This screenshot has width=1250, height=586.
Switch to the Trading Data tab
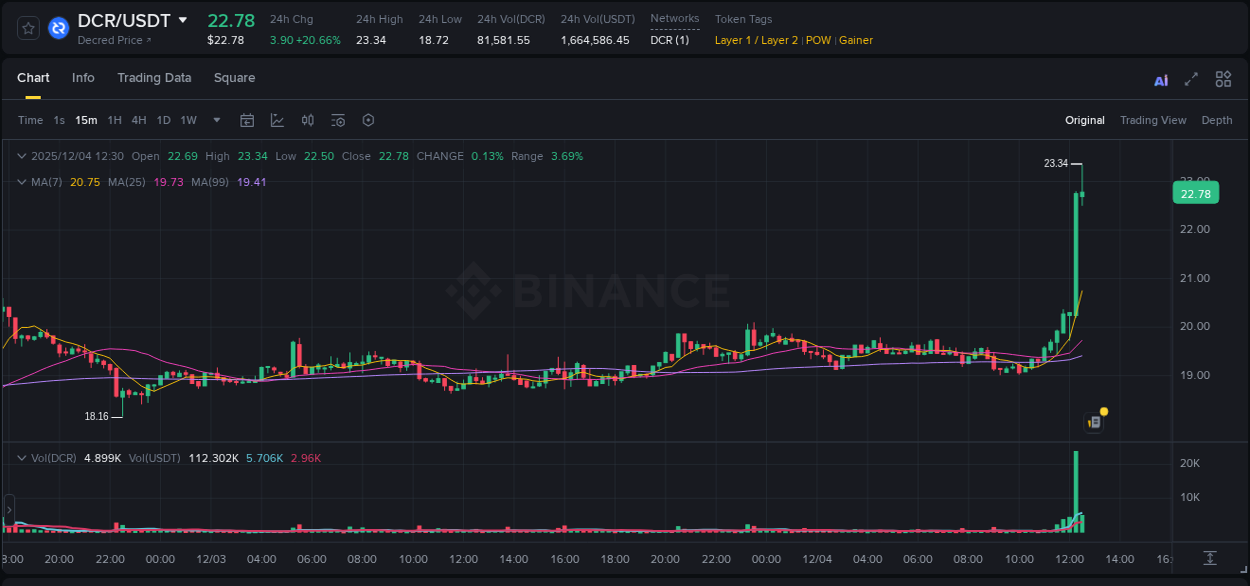[x=154, y=77]
